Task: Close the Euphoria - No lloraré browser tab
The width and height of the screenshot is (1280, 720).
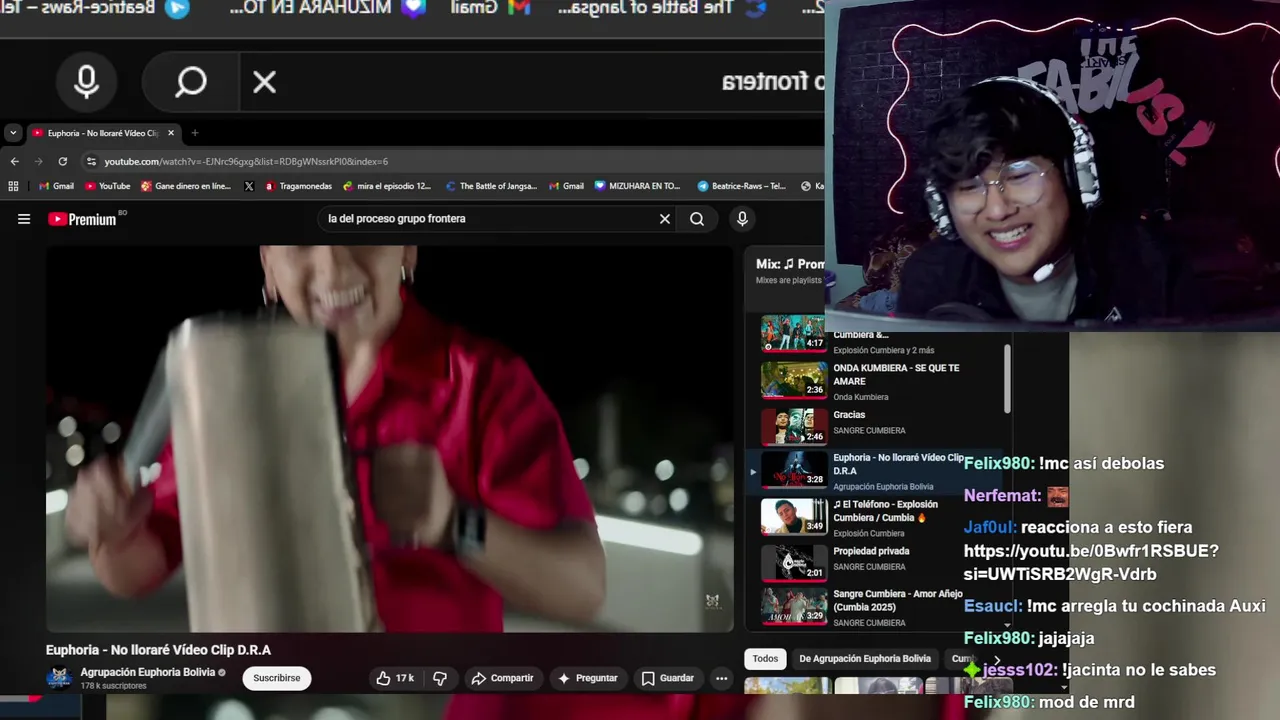Action: (171, 133)
